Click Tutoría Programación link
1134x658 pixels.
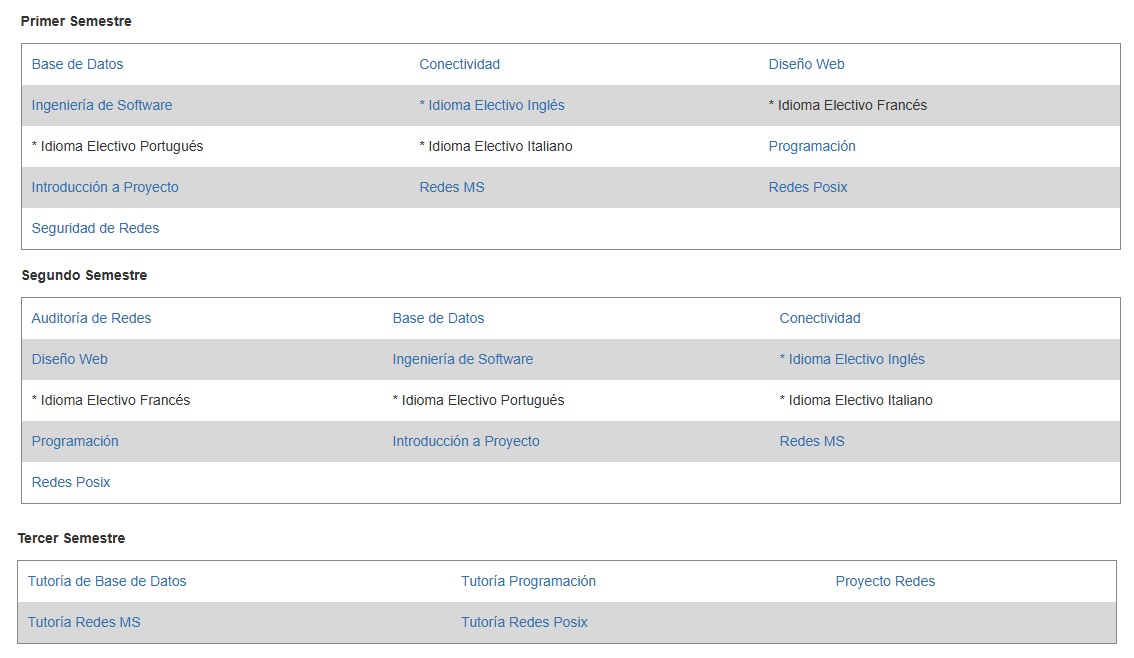(528, 581)
